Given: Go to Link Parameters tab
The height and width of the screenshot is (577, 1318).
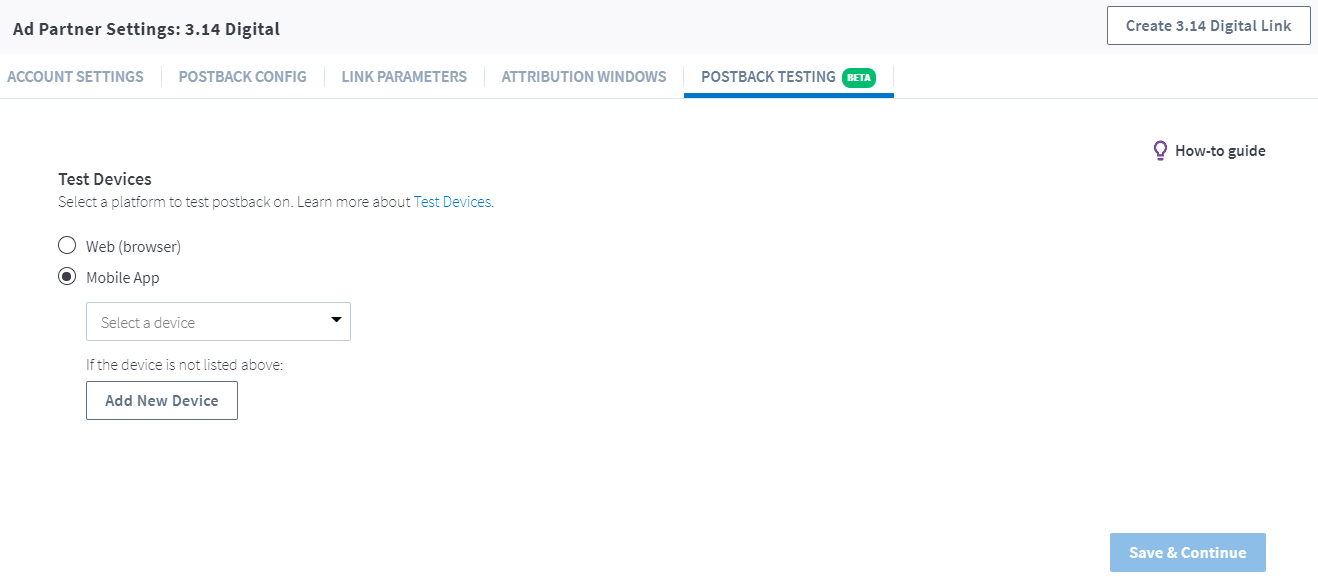Looking at the screenshot, I should [x=404, y=76].
